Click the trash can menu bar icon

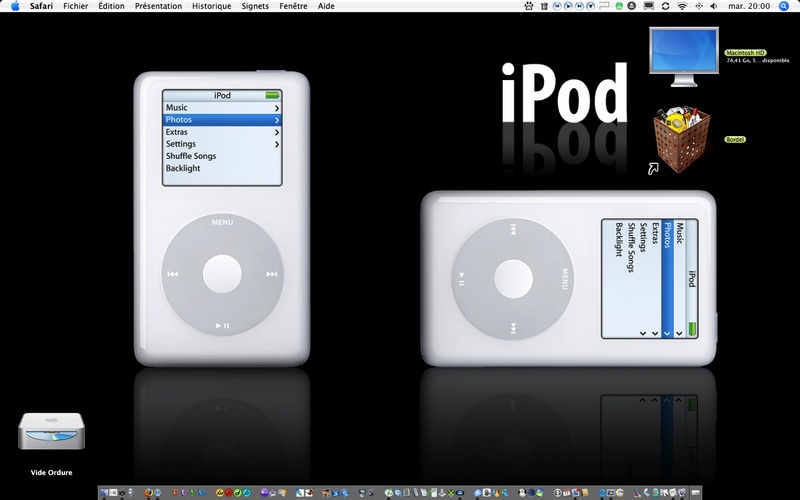click(x=544, y=6)
